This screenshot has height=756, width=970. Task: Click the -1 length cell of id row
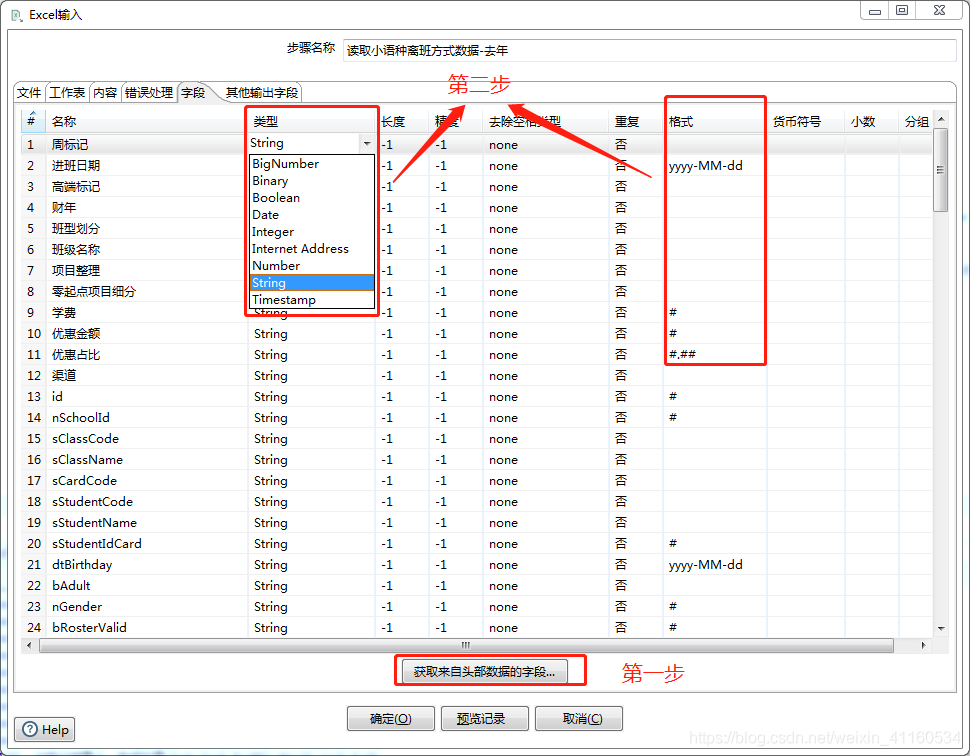[401, 397]
